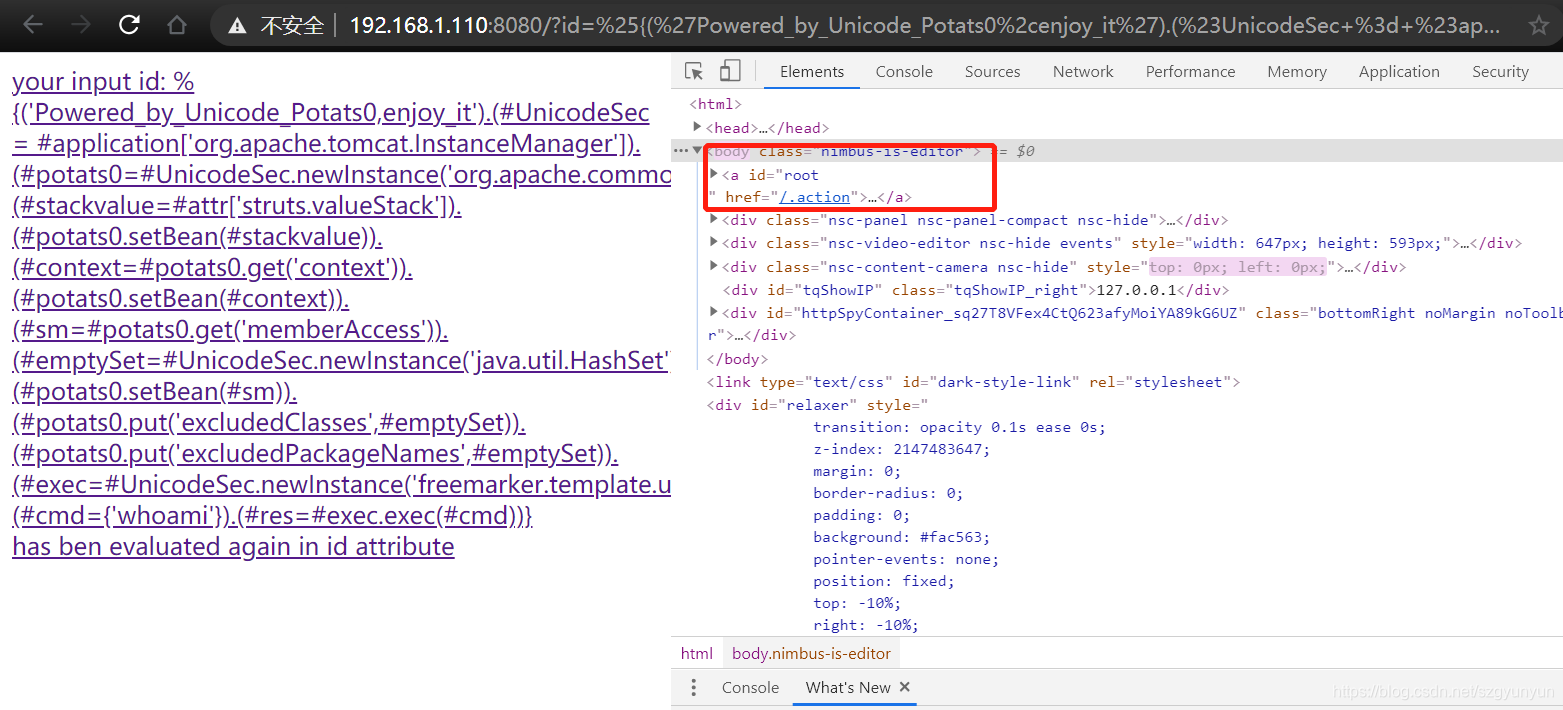Expand the nsc-video-editor div node
Viewport: 1563px width, 710px height.
pos(714,242)
